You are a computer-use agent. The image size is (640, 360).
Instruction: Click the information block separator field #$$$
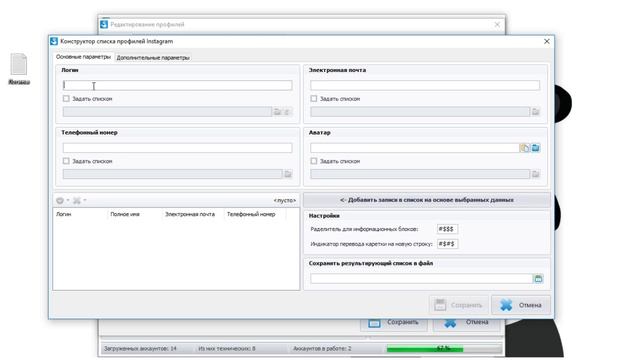447,229
